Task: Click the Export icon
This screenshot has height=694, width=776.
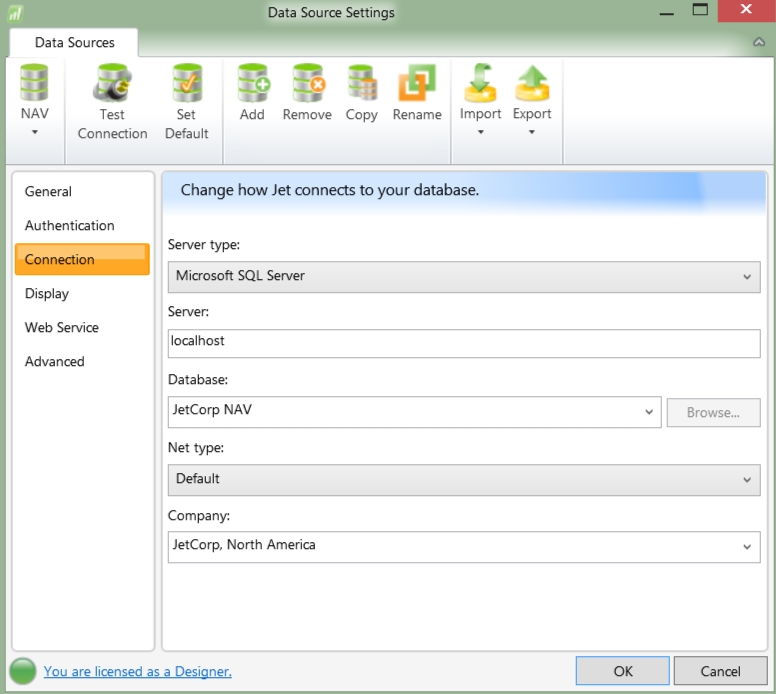Action: (x=532, y=83)
